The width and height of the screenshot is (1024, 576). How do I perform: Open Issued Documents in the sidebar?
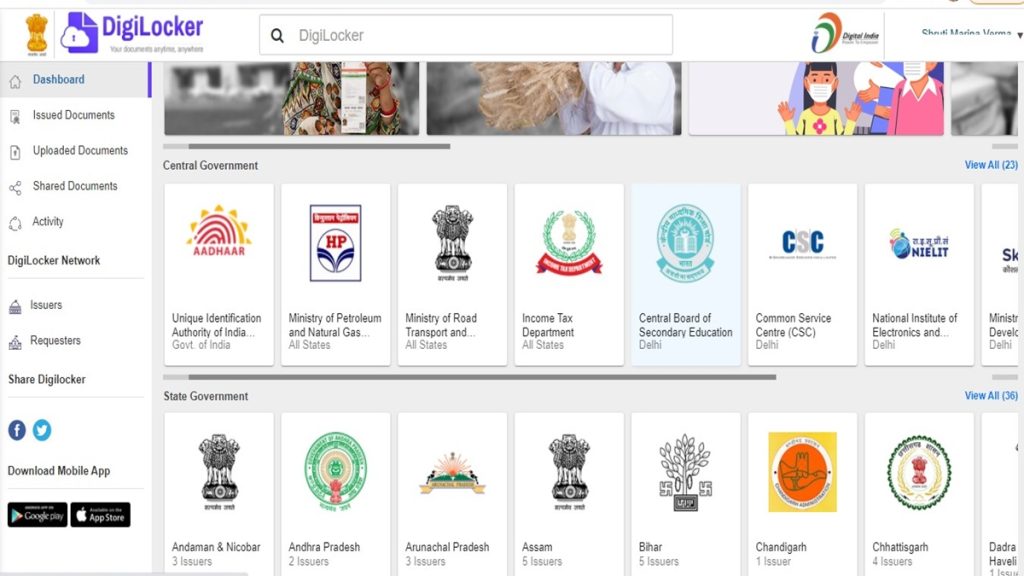tap(72, 115)
